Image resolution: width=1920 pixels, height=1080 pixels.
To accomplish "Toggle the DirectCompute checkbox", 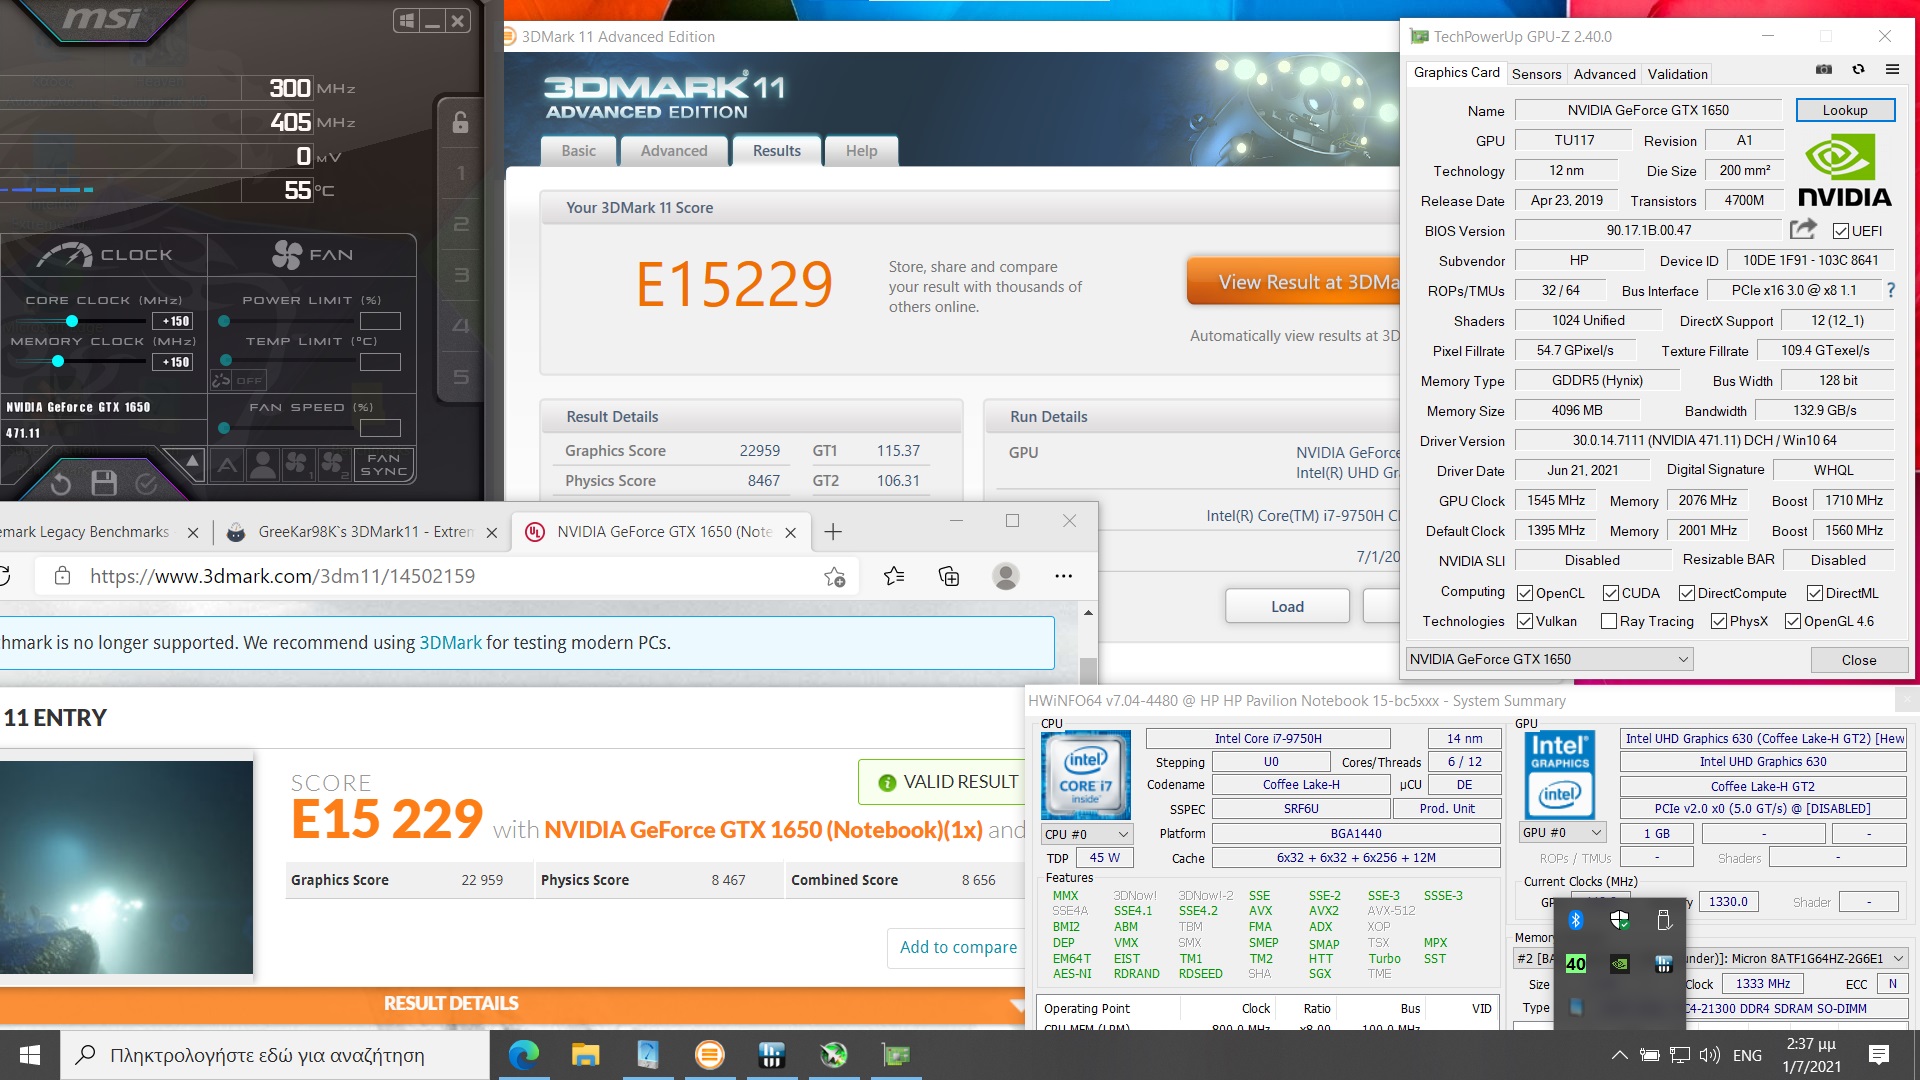I will click(x=1687, y=593).
